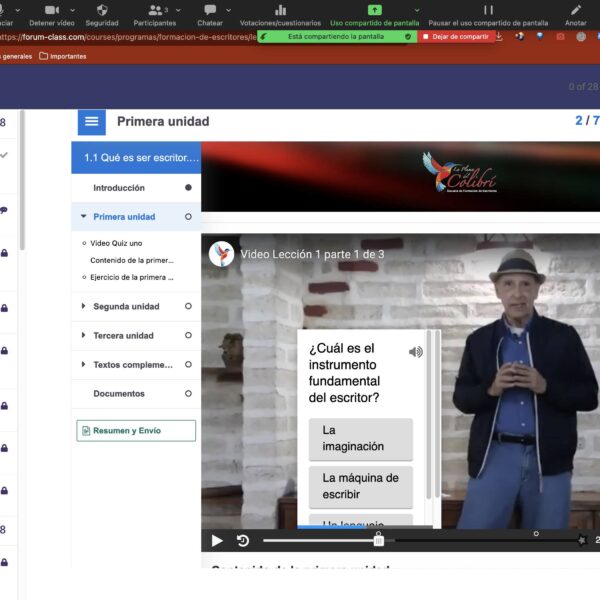The image size is (600, 600).
Task: Toggle the Introducción completion circle
Action: (x=188, y=188)
